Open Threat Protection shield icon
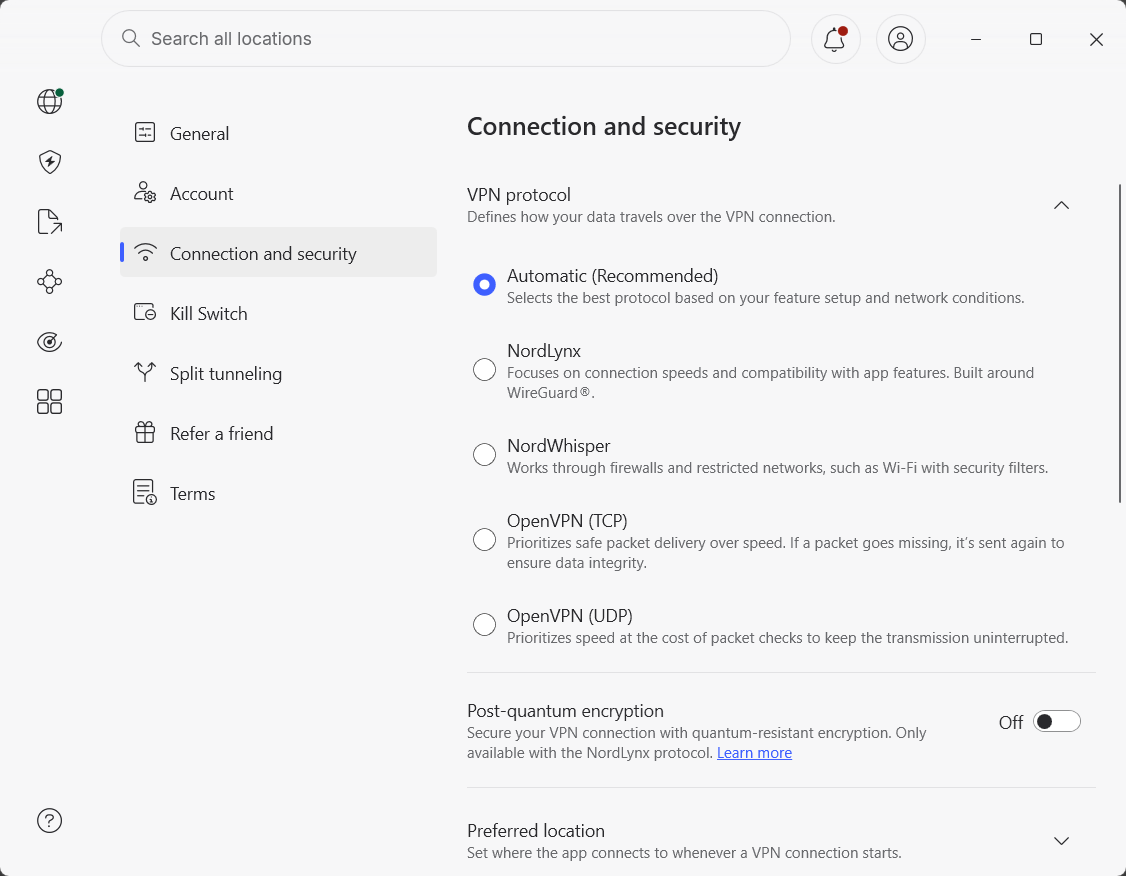1126x876 pixels. [x=50, y=162]
